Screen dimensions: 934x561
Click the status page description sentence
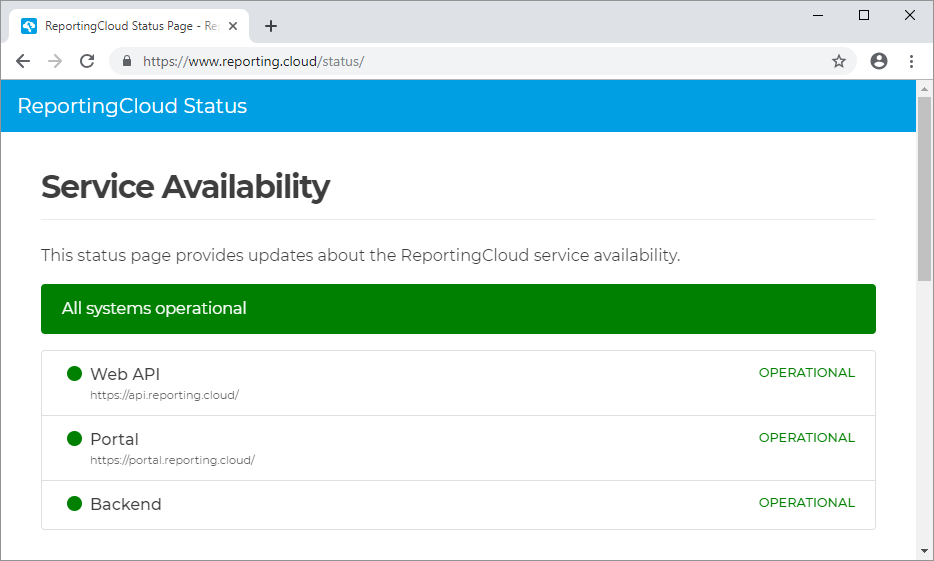pyautogui.click(x=360, y=255)
